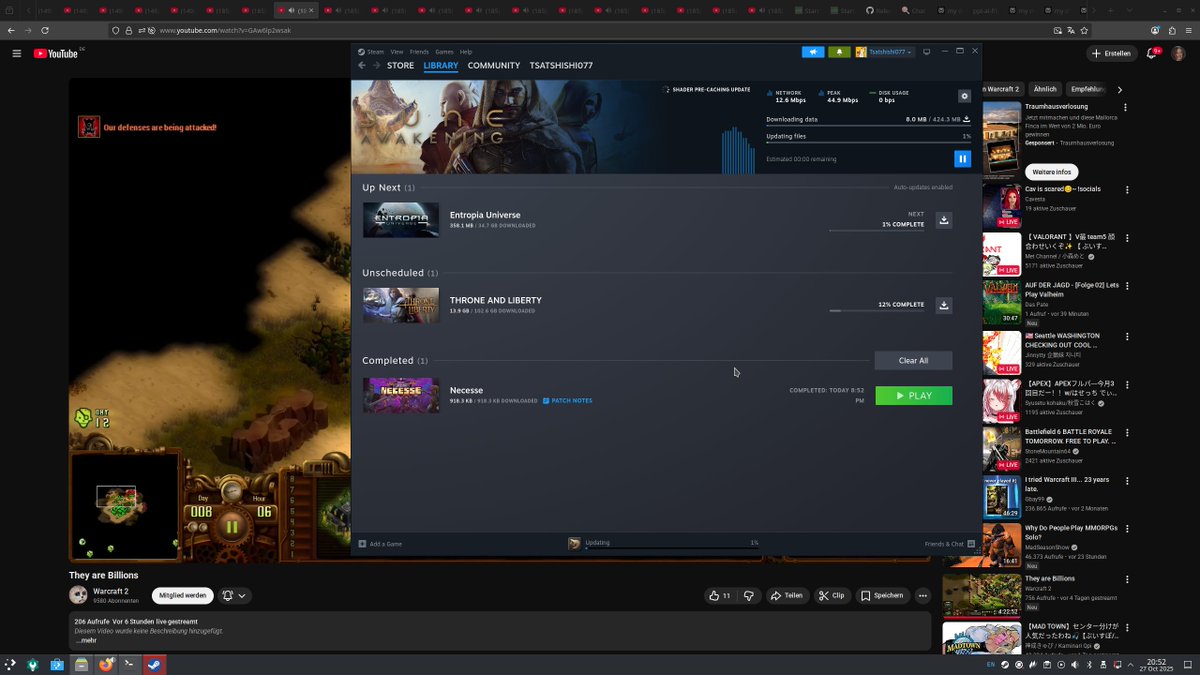Viewport: 1200px width, 675px height.
Task: Go back with Steam back arrow
Action: click(362, 66)
